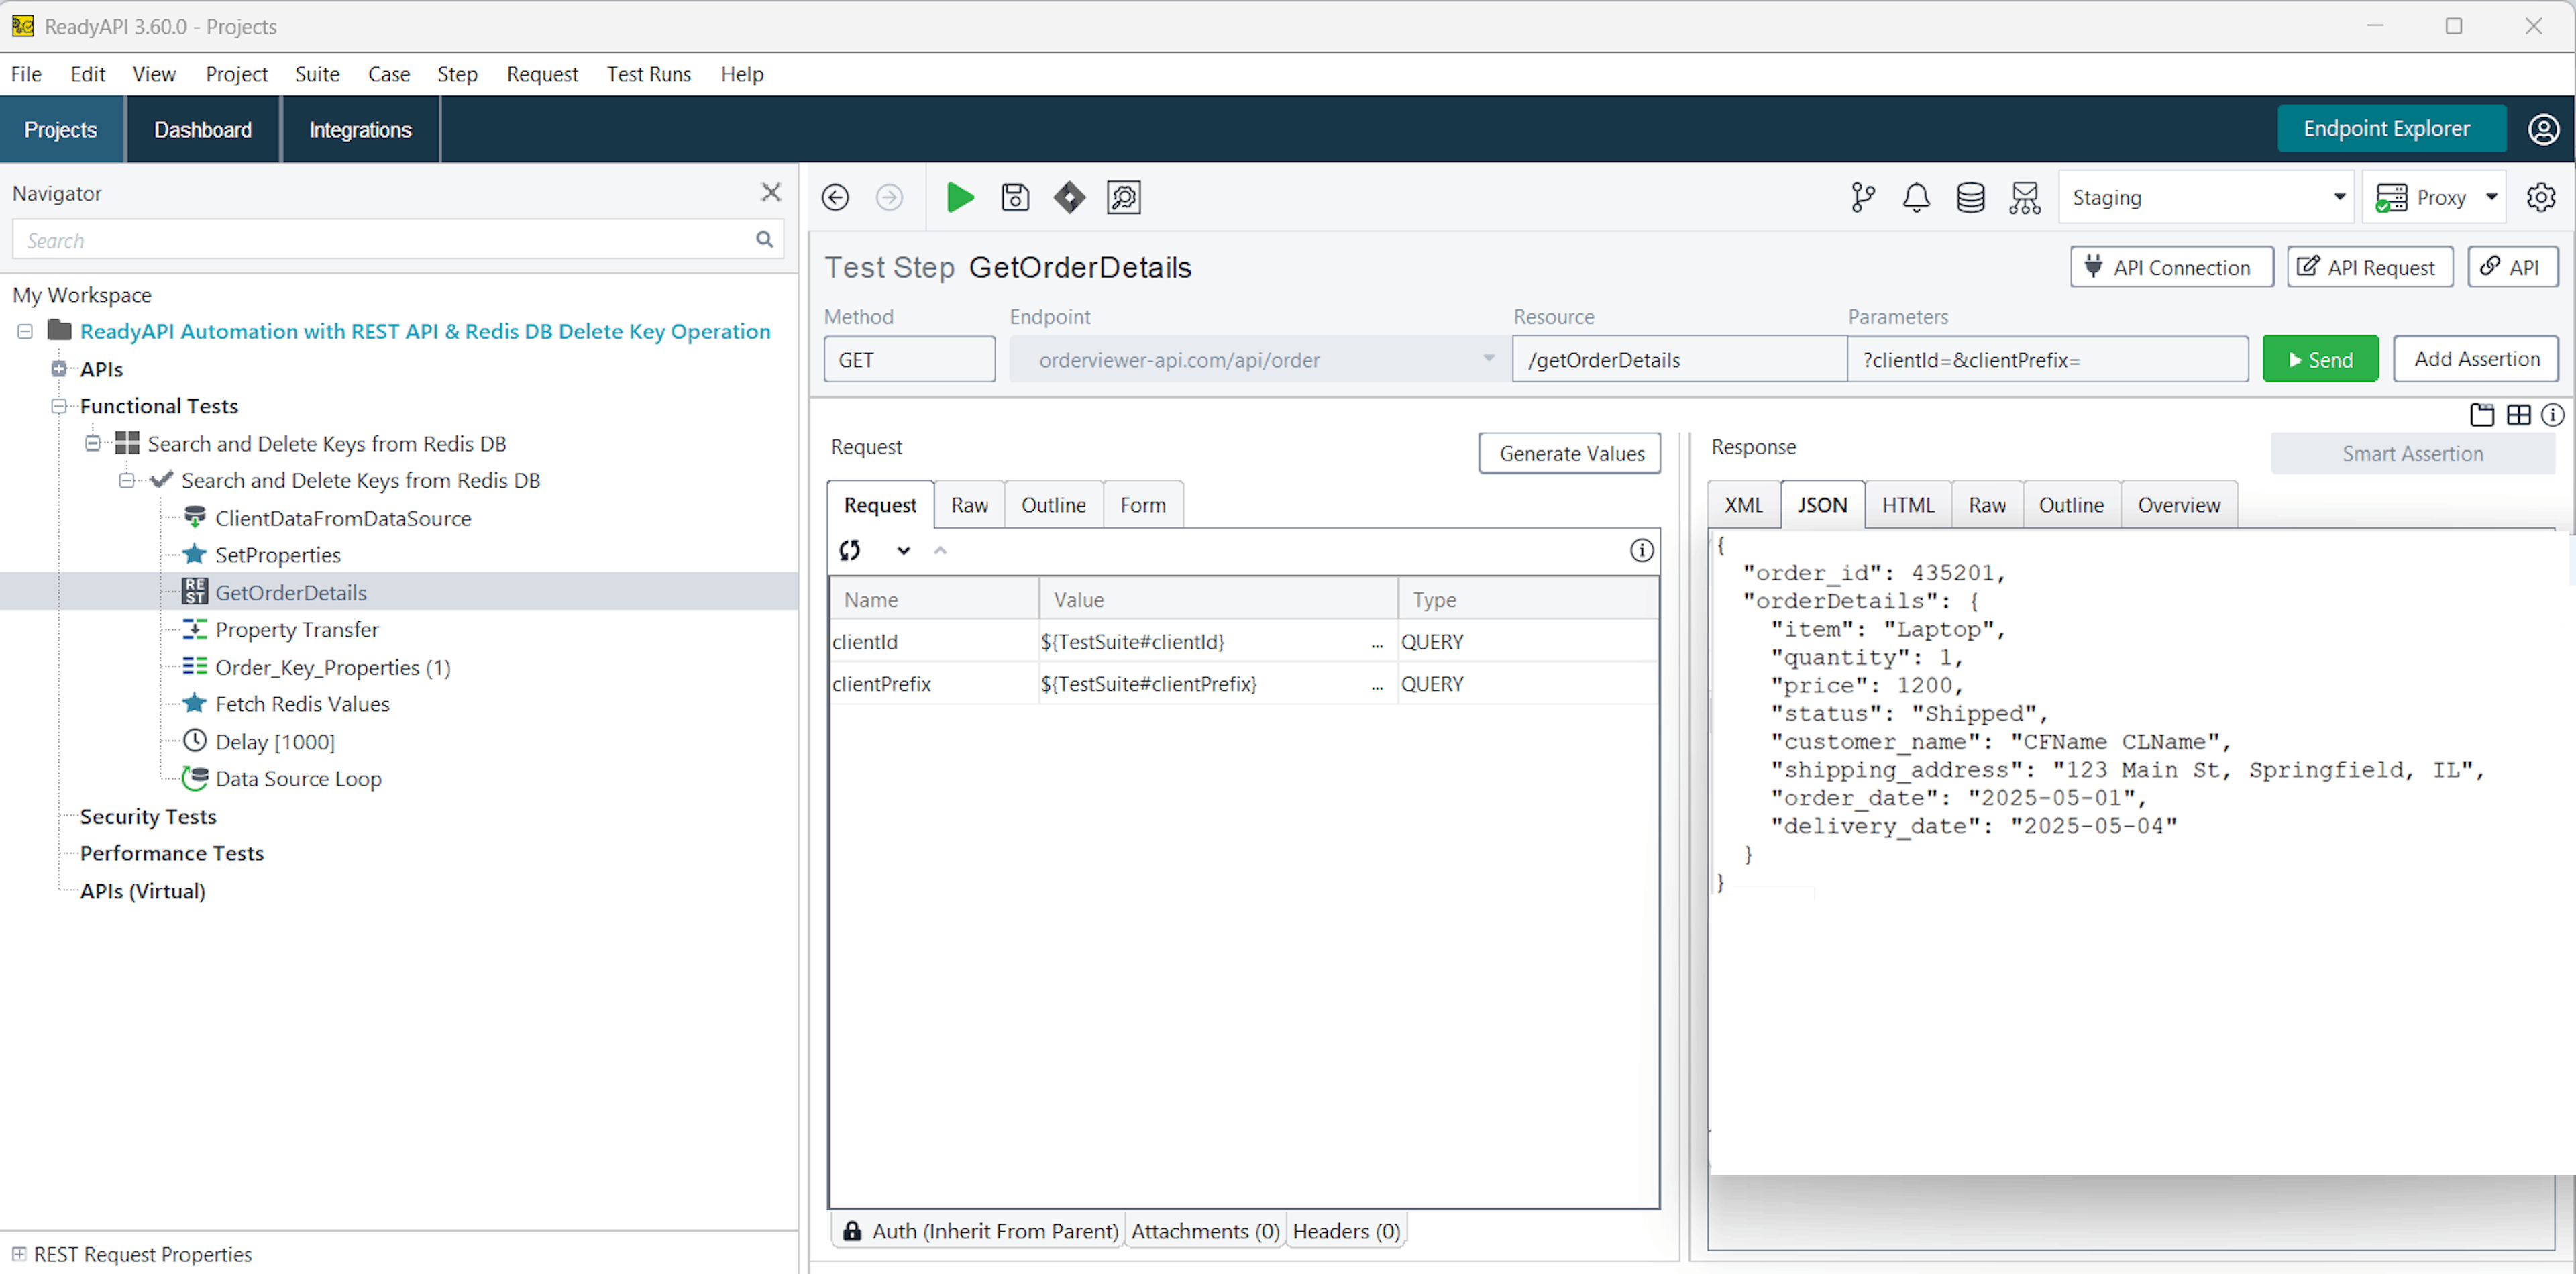Click the refresh parameters icon
Screen dimensions: 2576x1274
point(850,550)
